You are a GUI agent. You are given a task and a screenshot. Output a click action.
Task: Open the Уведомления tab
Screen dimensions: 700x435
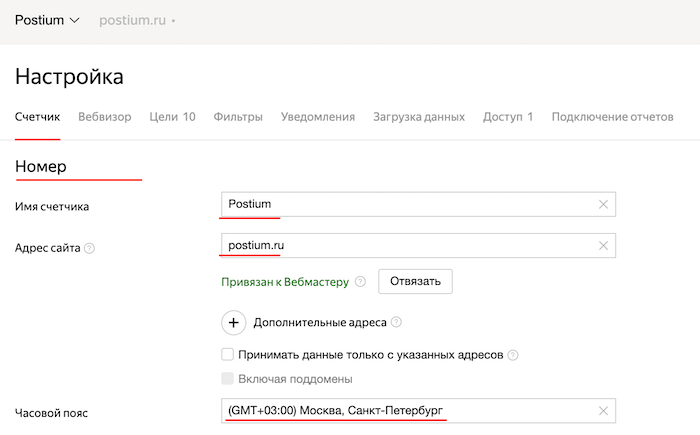click(318, 117)
